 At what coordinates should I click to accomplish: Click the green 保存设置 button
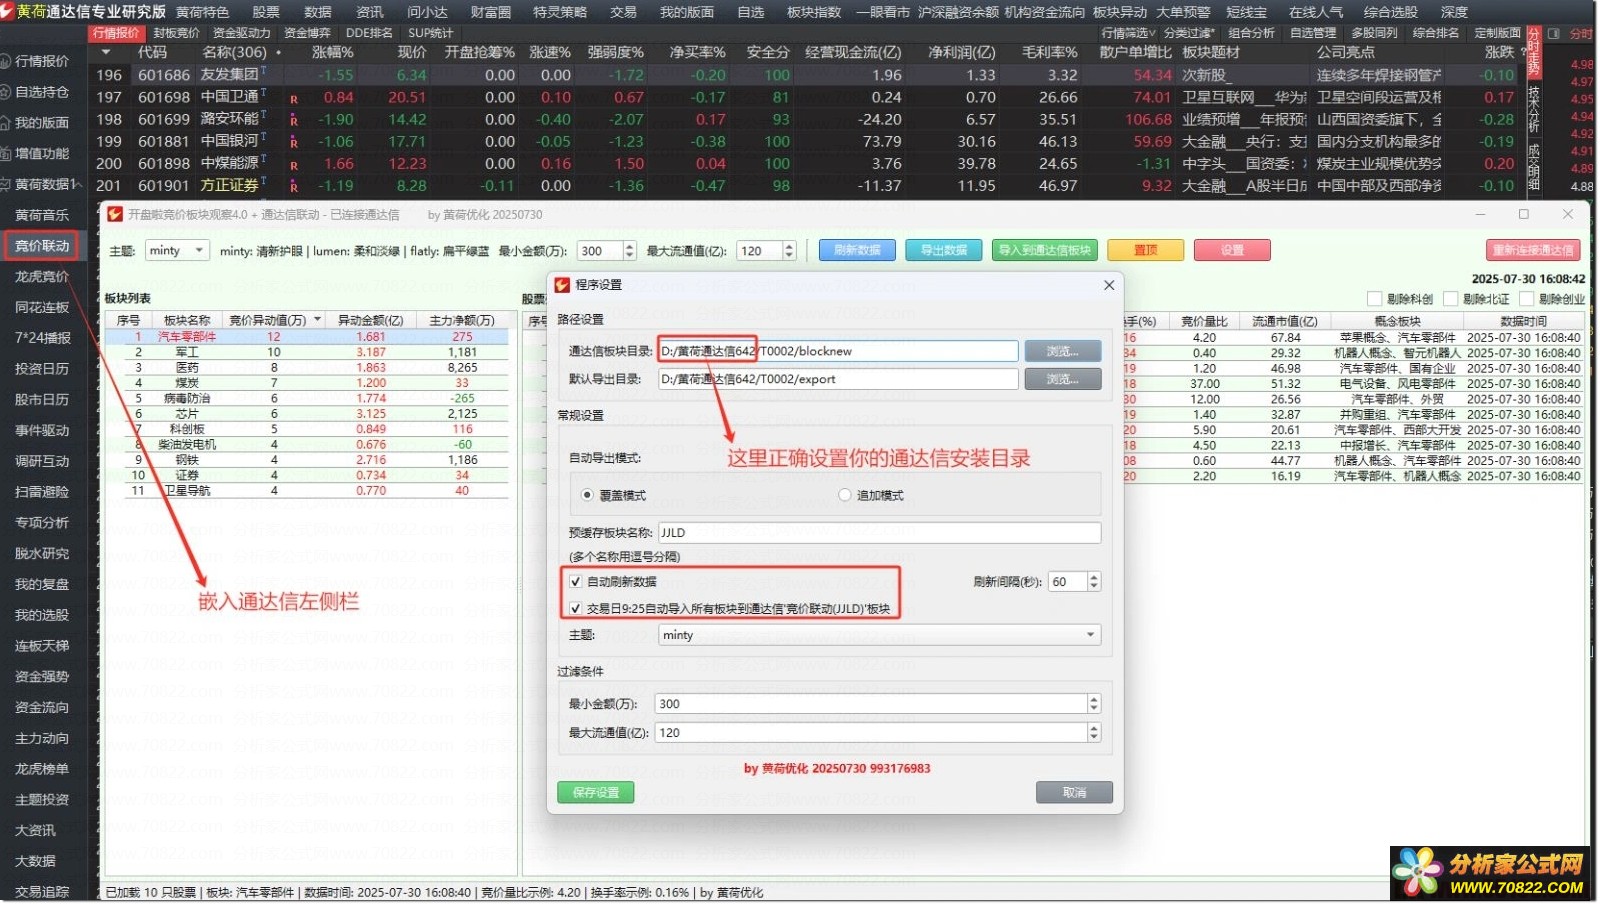point(595,792)
